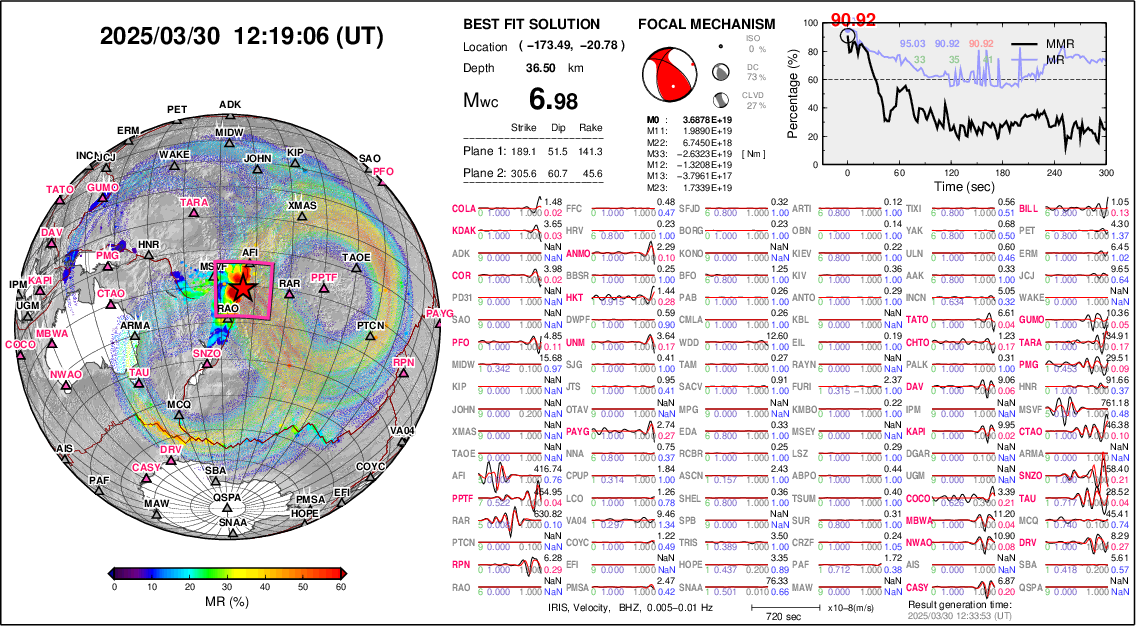The width and height of the screenshot is (1136, 626).
Task: Select the PET station triangle on the globe
Action: pyautogui.click(x=178, y=120)
